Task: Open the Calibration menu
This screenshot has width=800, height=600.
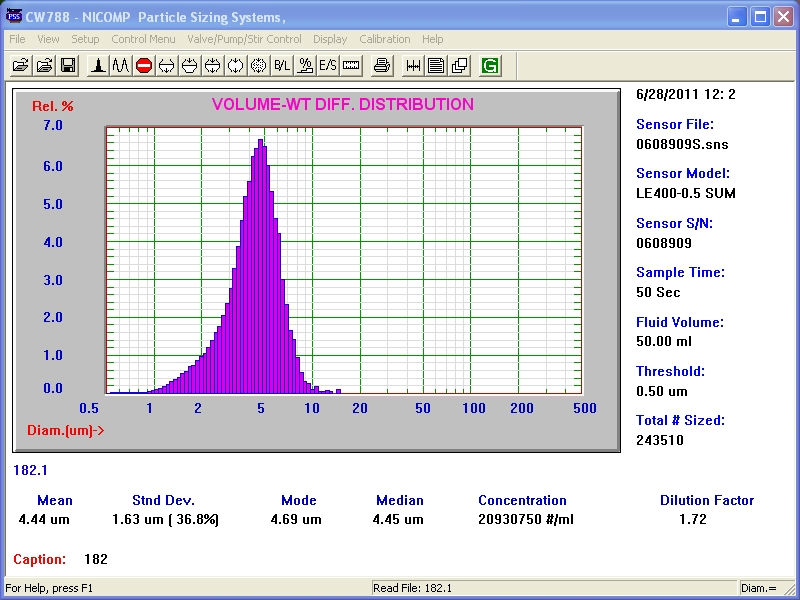Action: (385, 39)
